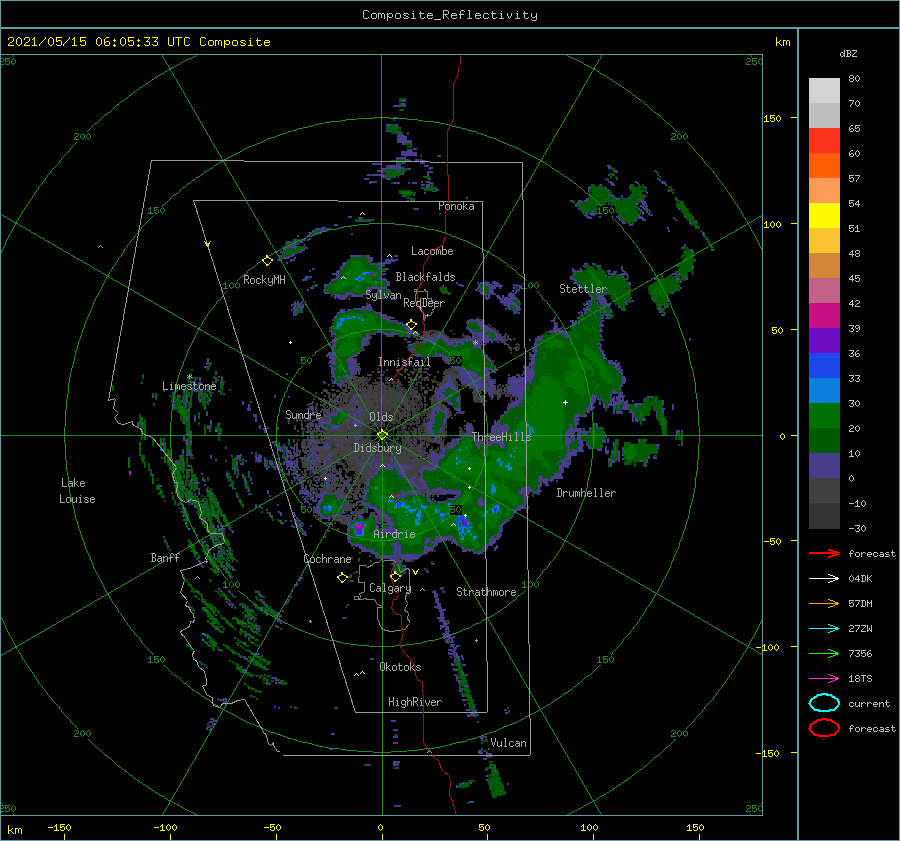The image size is (900, 841).
Task: Click the Stettler city label
Action: point(583,289)
